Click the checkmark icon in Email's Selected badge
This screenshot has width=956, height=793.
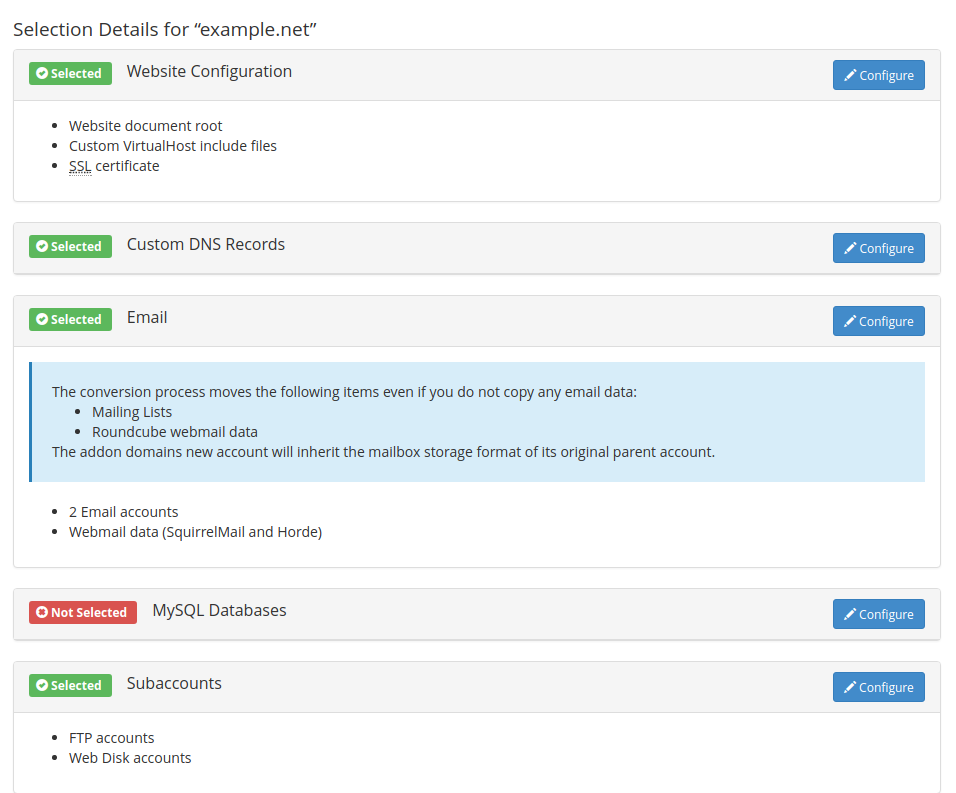pos(42,319)
